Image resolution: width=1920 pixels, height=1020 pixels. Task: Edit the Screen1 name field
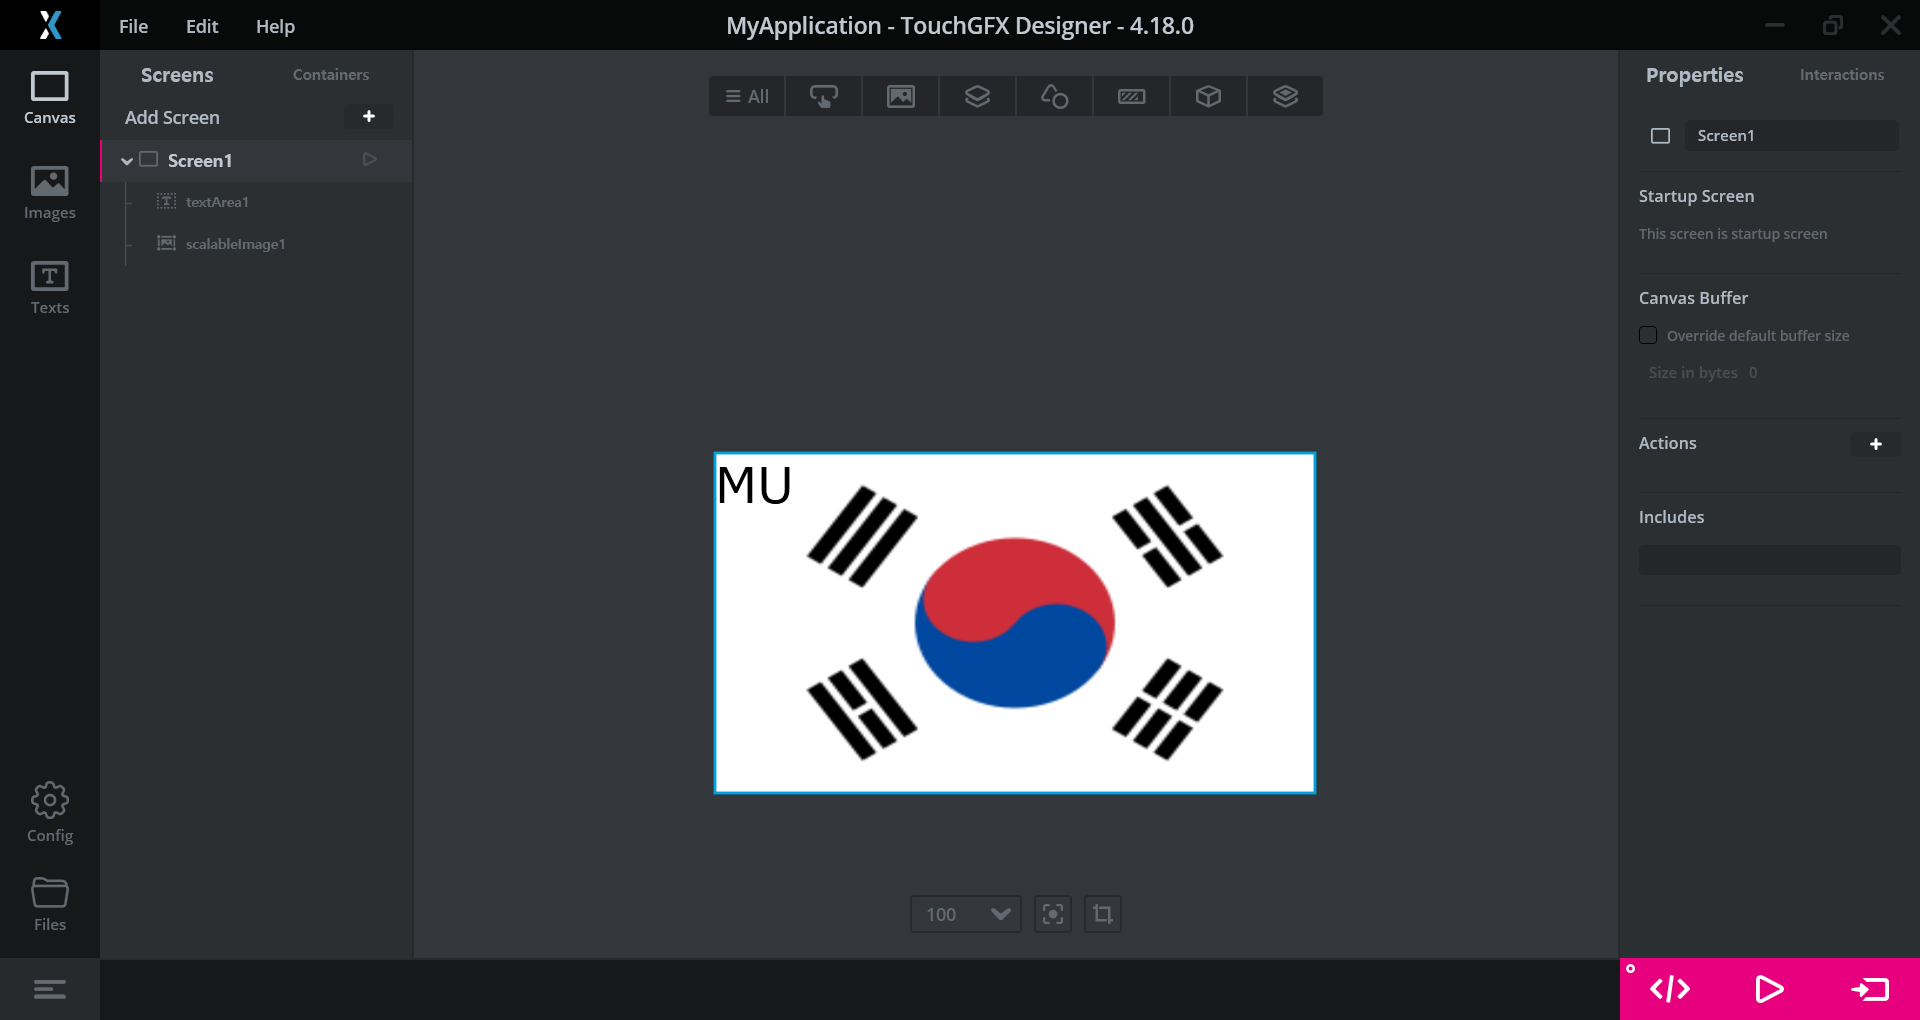[1792, 136]
